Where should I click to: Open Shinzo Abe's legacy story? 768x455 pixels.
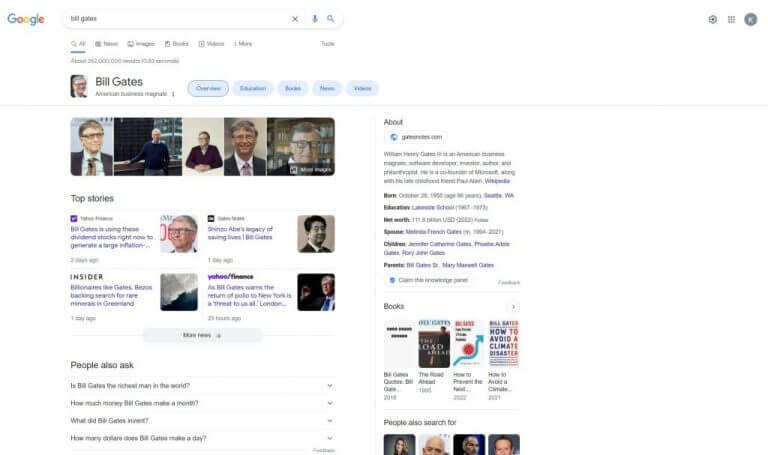point(240,233)
